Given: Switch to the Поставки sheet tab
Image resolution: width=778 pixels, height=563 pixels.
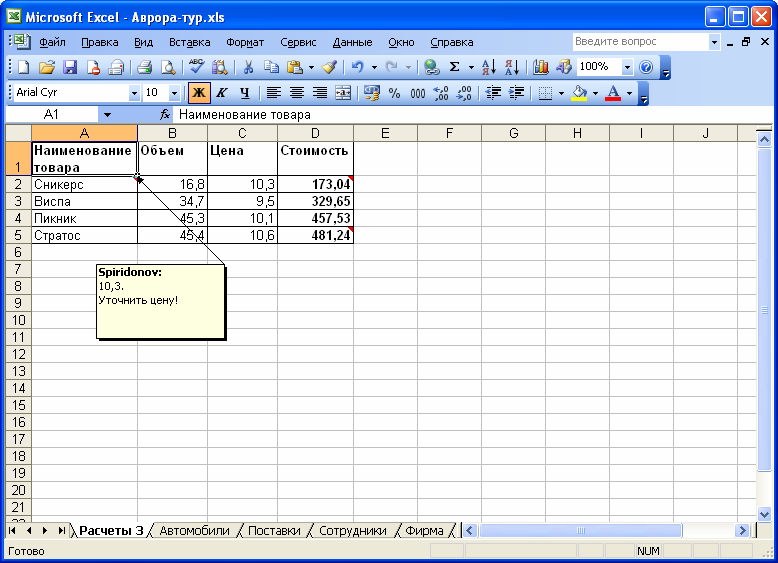Looking at the screenshot, I should (274, 530).
